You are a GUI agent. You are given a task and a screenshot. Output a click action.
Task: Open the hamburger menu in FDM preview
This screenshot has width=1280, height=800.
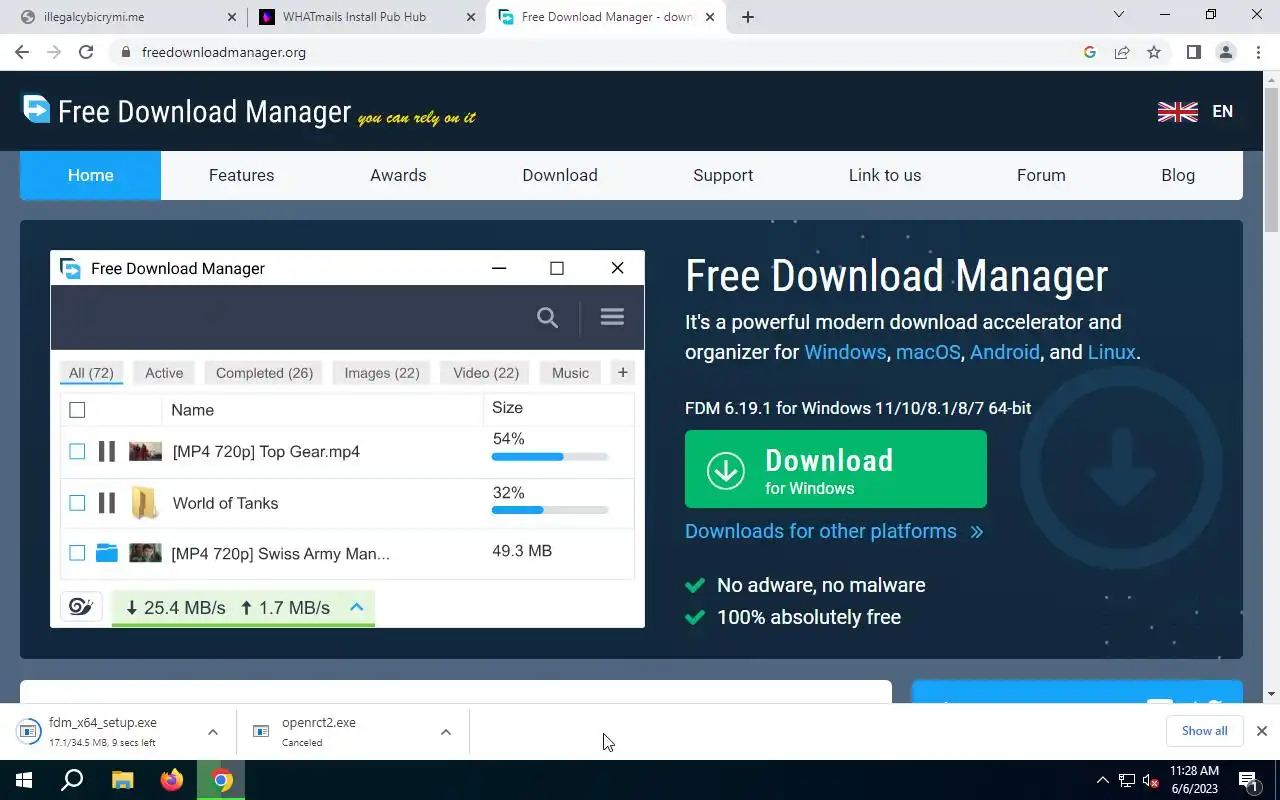612,317
